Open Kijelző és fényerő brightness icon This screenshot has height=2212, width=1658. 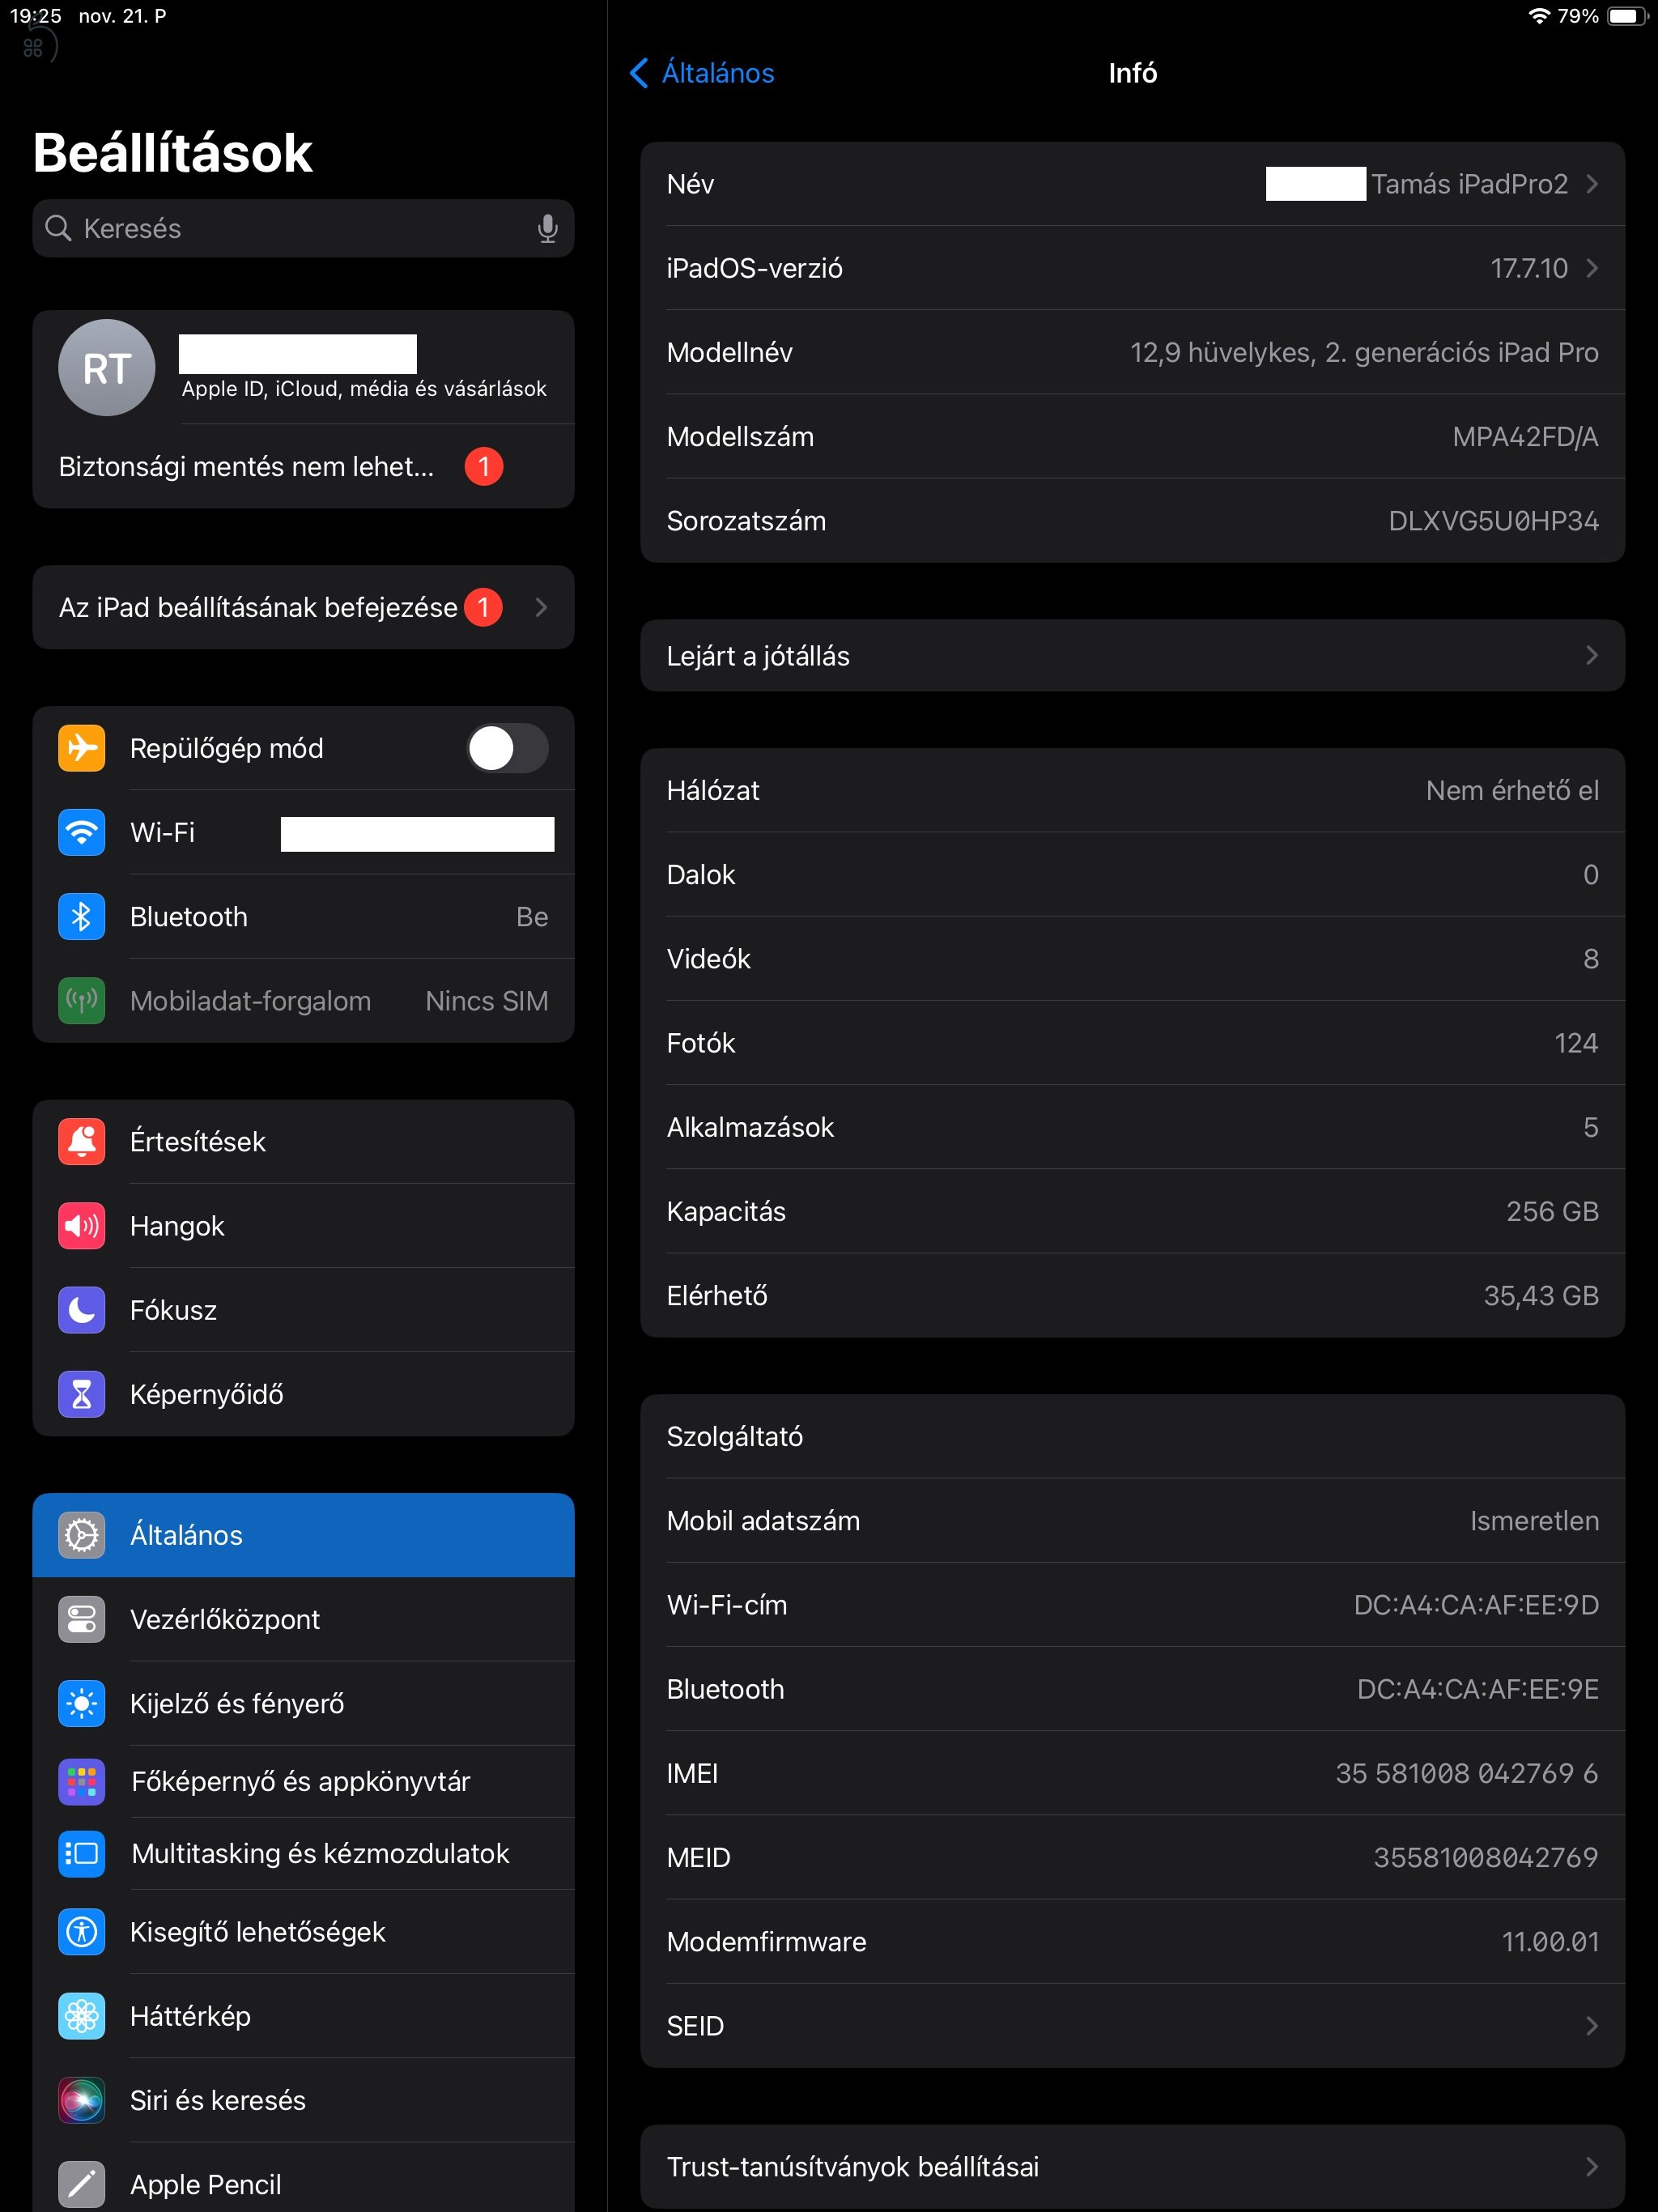tap(81, 1703)
